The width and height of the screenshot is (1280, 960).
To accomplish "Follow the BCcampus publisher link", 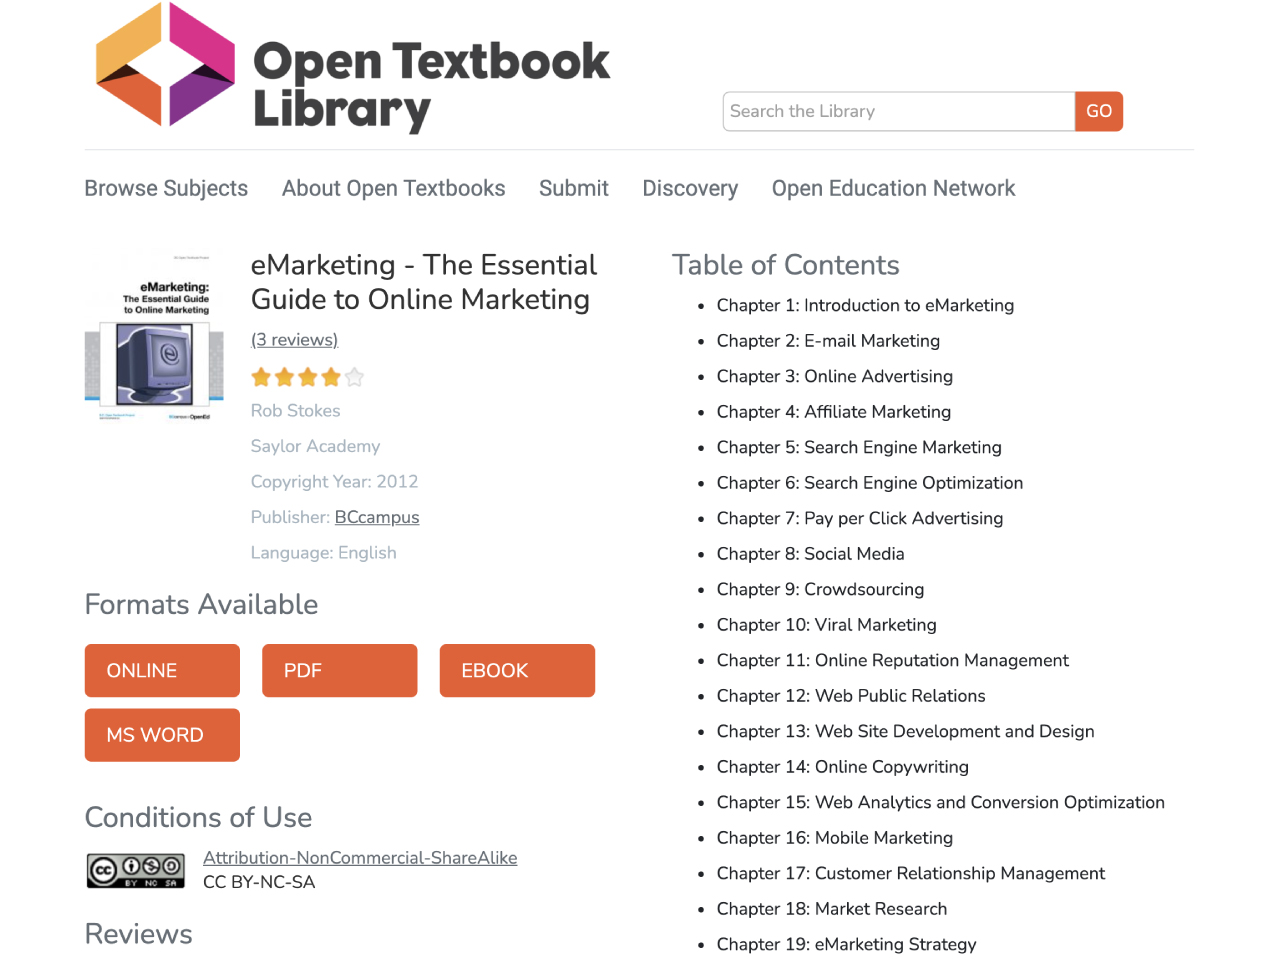I will click(377, 517).
